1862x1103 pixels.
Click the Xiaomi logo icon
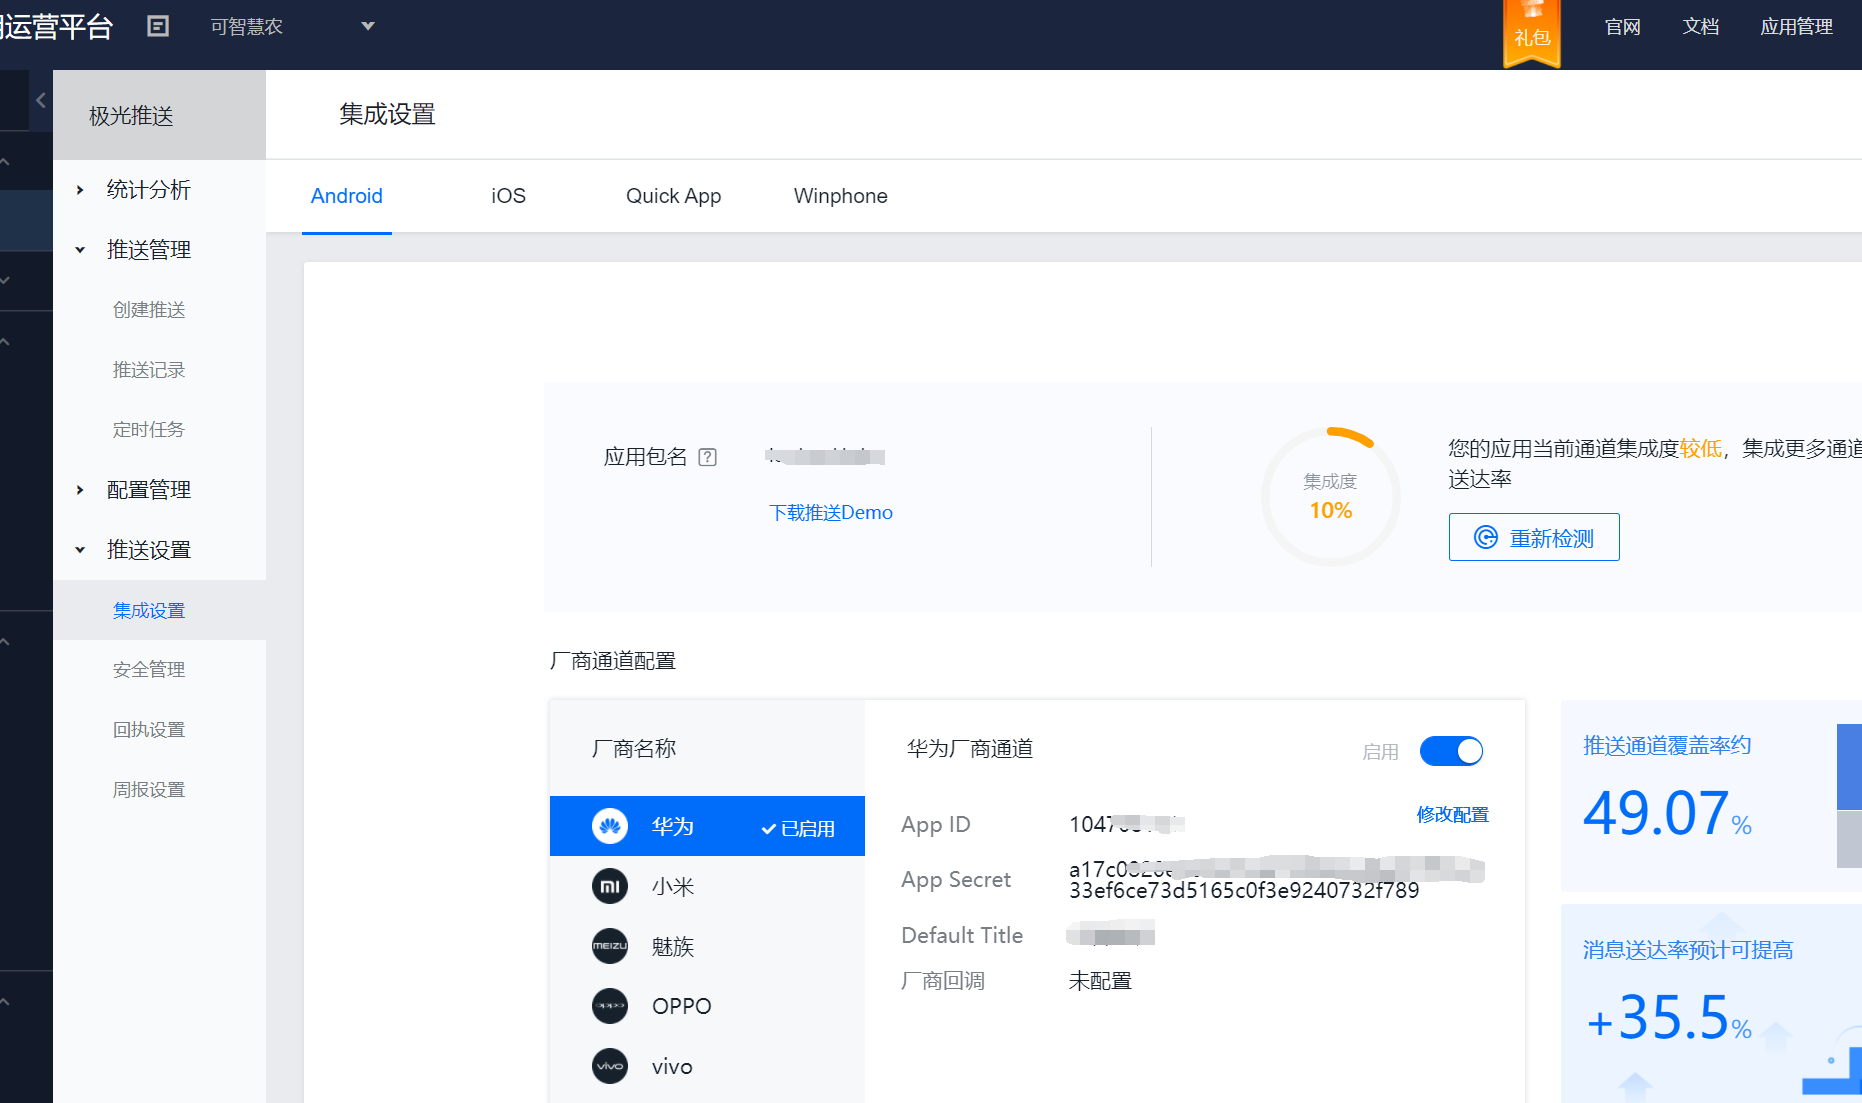[610, 886]
